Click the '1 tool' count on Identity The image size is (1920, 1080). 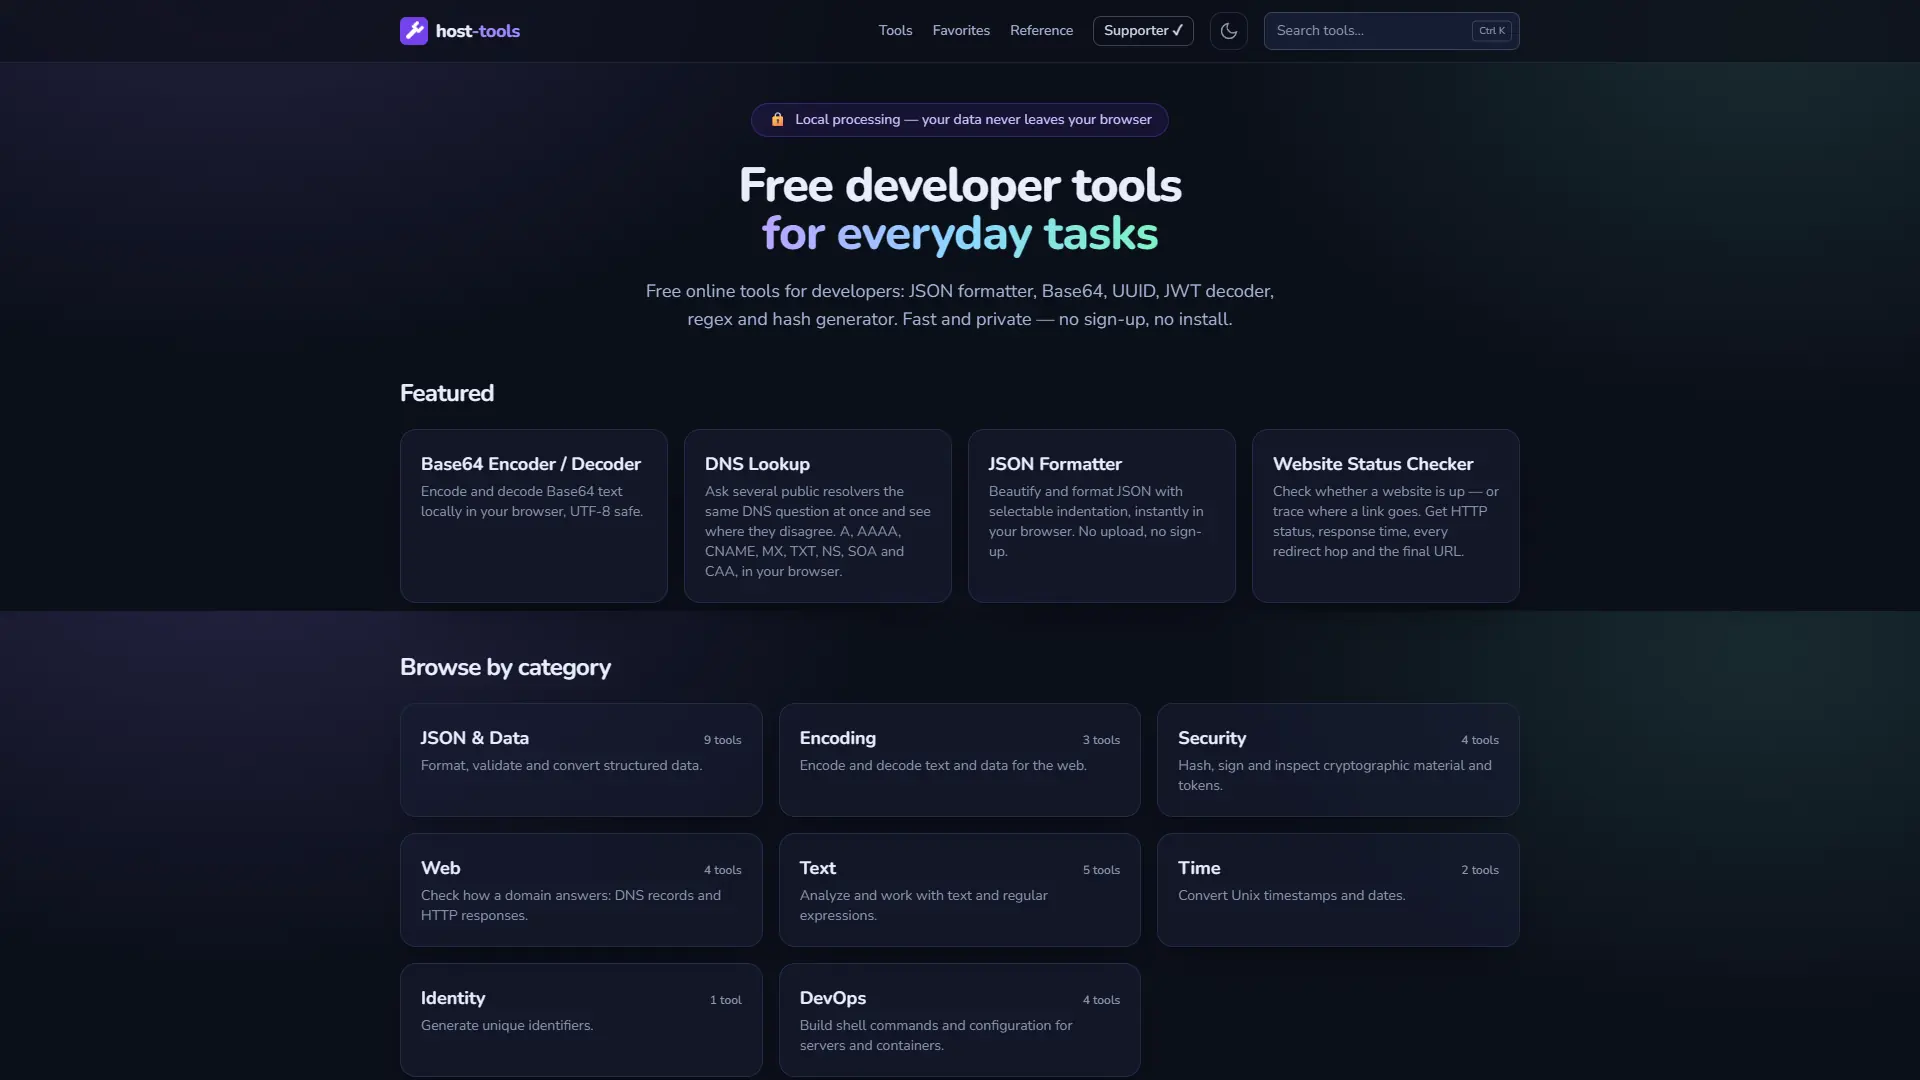(x=726, y=1000)
